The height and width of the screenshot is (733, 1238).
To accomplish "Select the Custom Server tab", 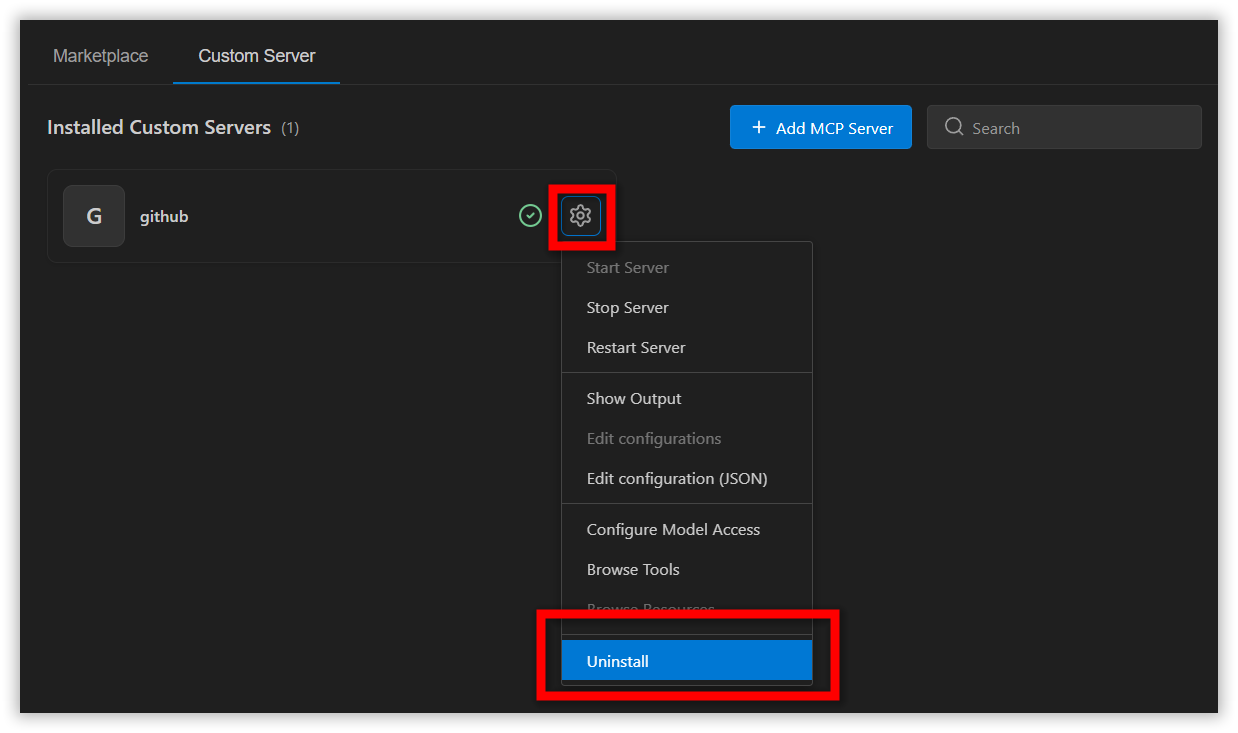I will [256, 56].
